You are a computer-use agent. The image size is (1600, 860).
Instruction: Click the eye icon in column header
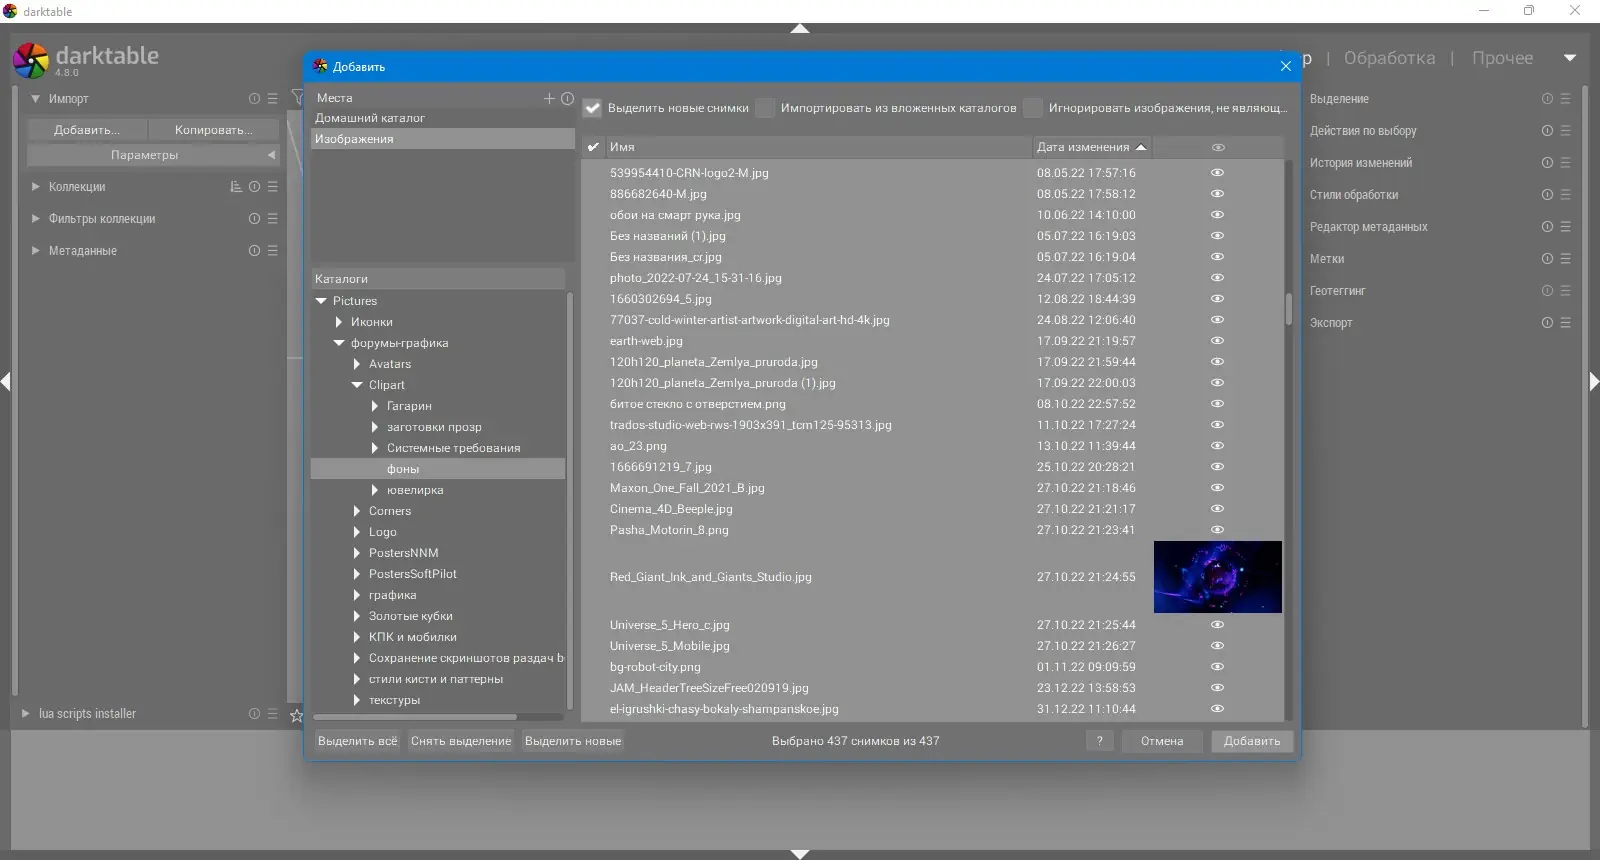pos(1218,147)
